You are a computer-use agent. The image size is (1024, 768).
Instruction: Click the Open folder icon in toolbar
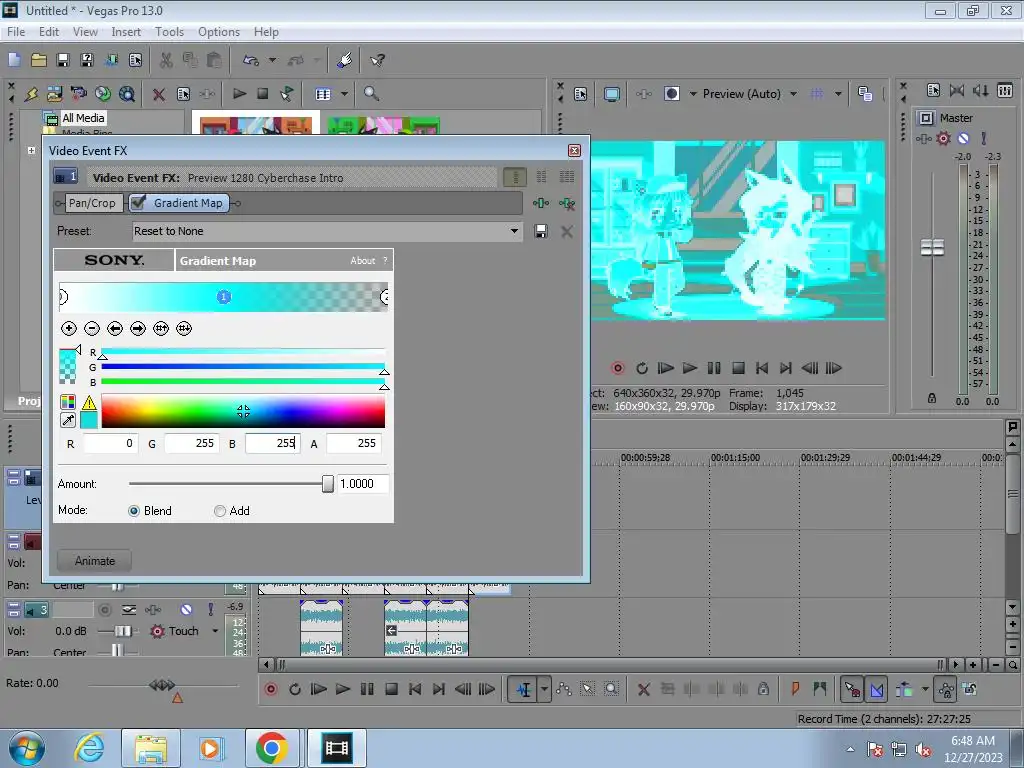click(39, 60)
